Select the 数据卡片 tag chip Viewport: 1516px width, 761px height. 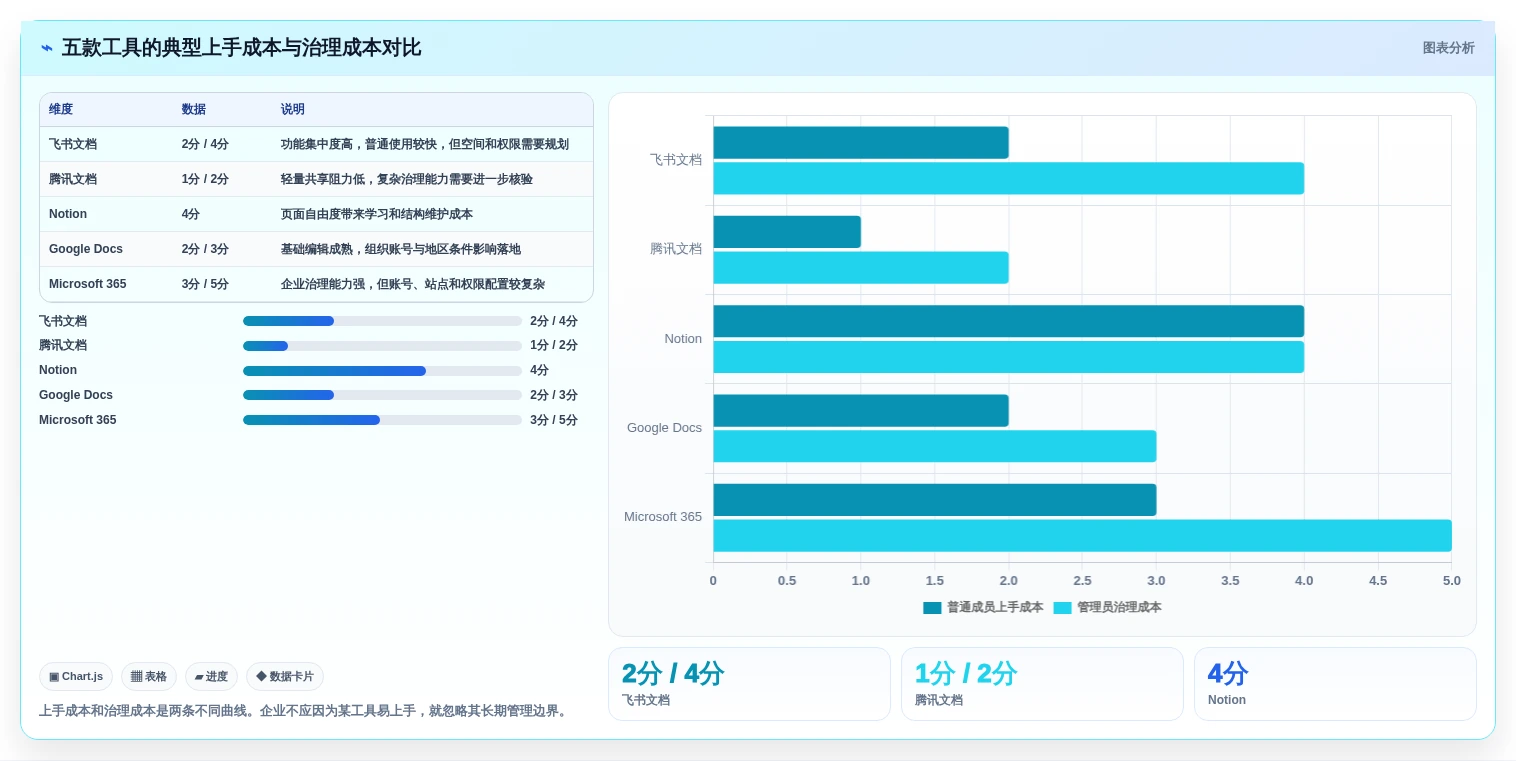[285, 677]
